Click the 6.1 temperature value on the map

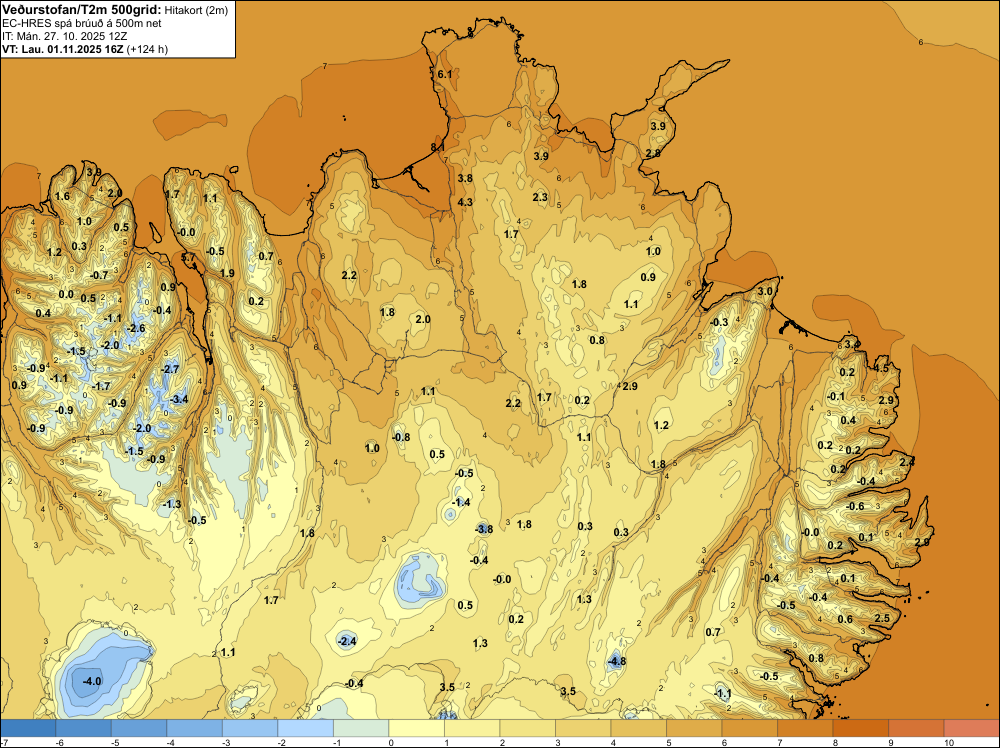tap(445, 74)
